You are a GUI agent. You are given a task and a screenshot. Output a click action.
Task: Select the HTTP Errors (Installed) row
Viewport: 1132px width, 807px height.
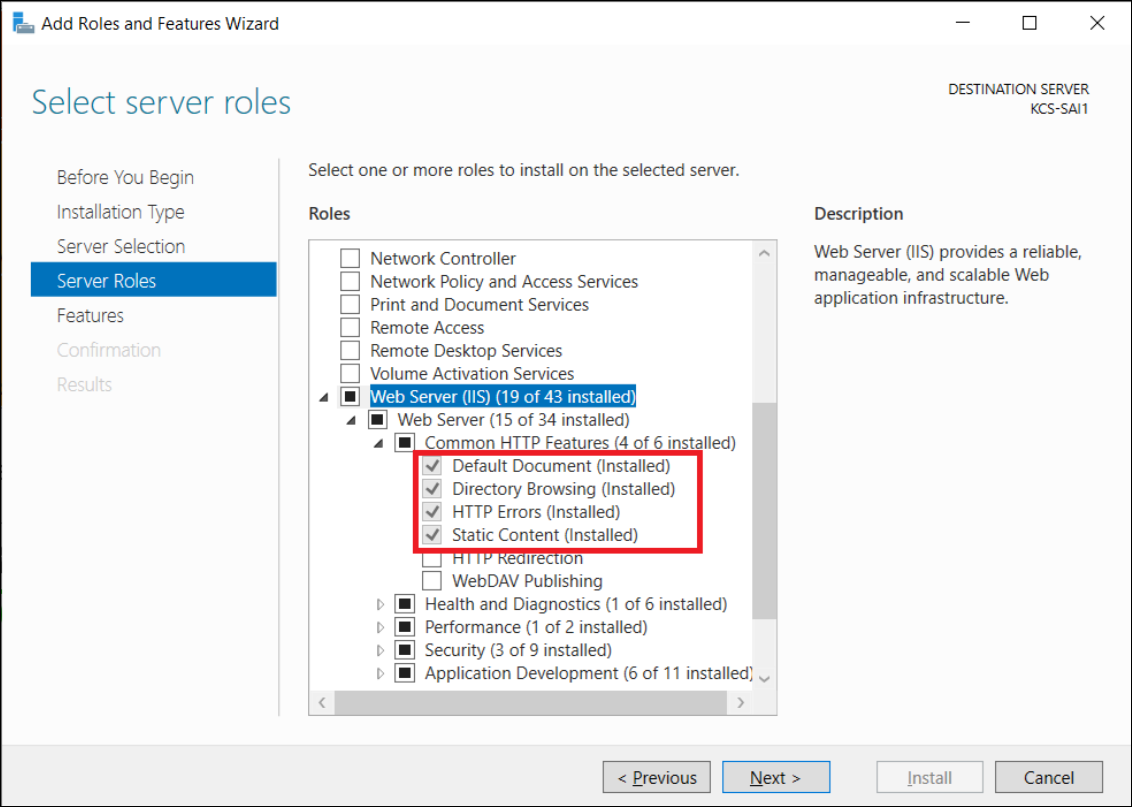pyautogui.click(x=536, y=512)
